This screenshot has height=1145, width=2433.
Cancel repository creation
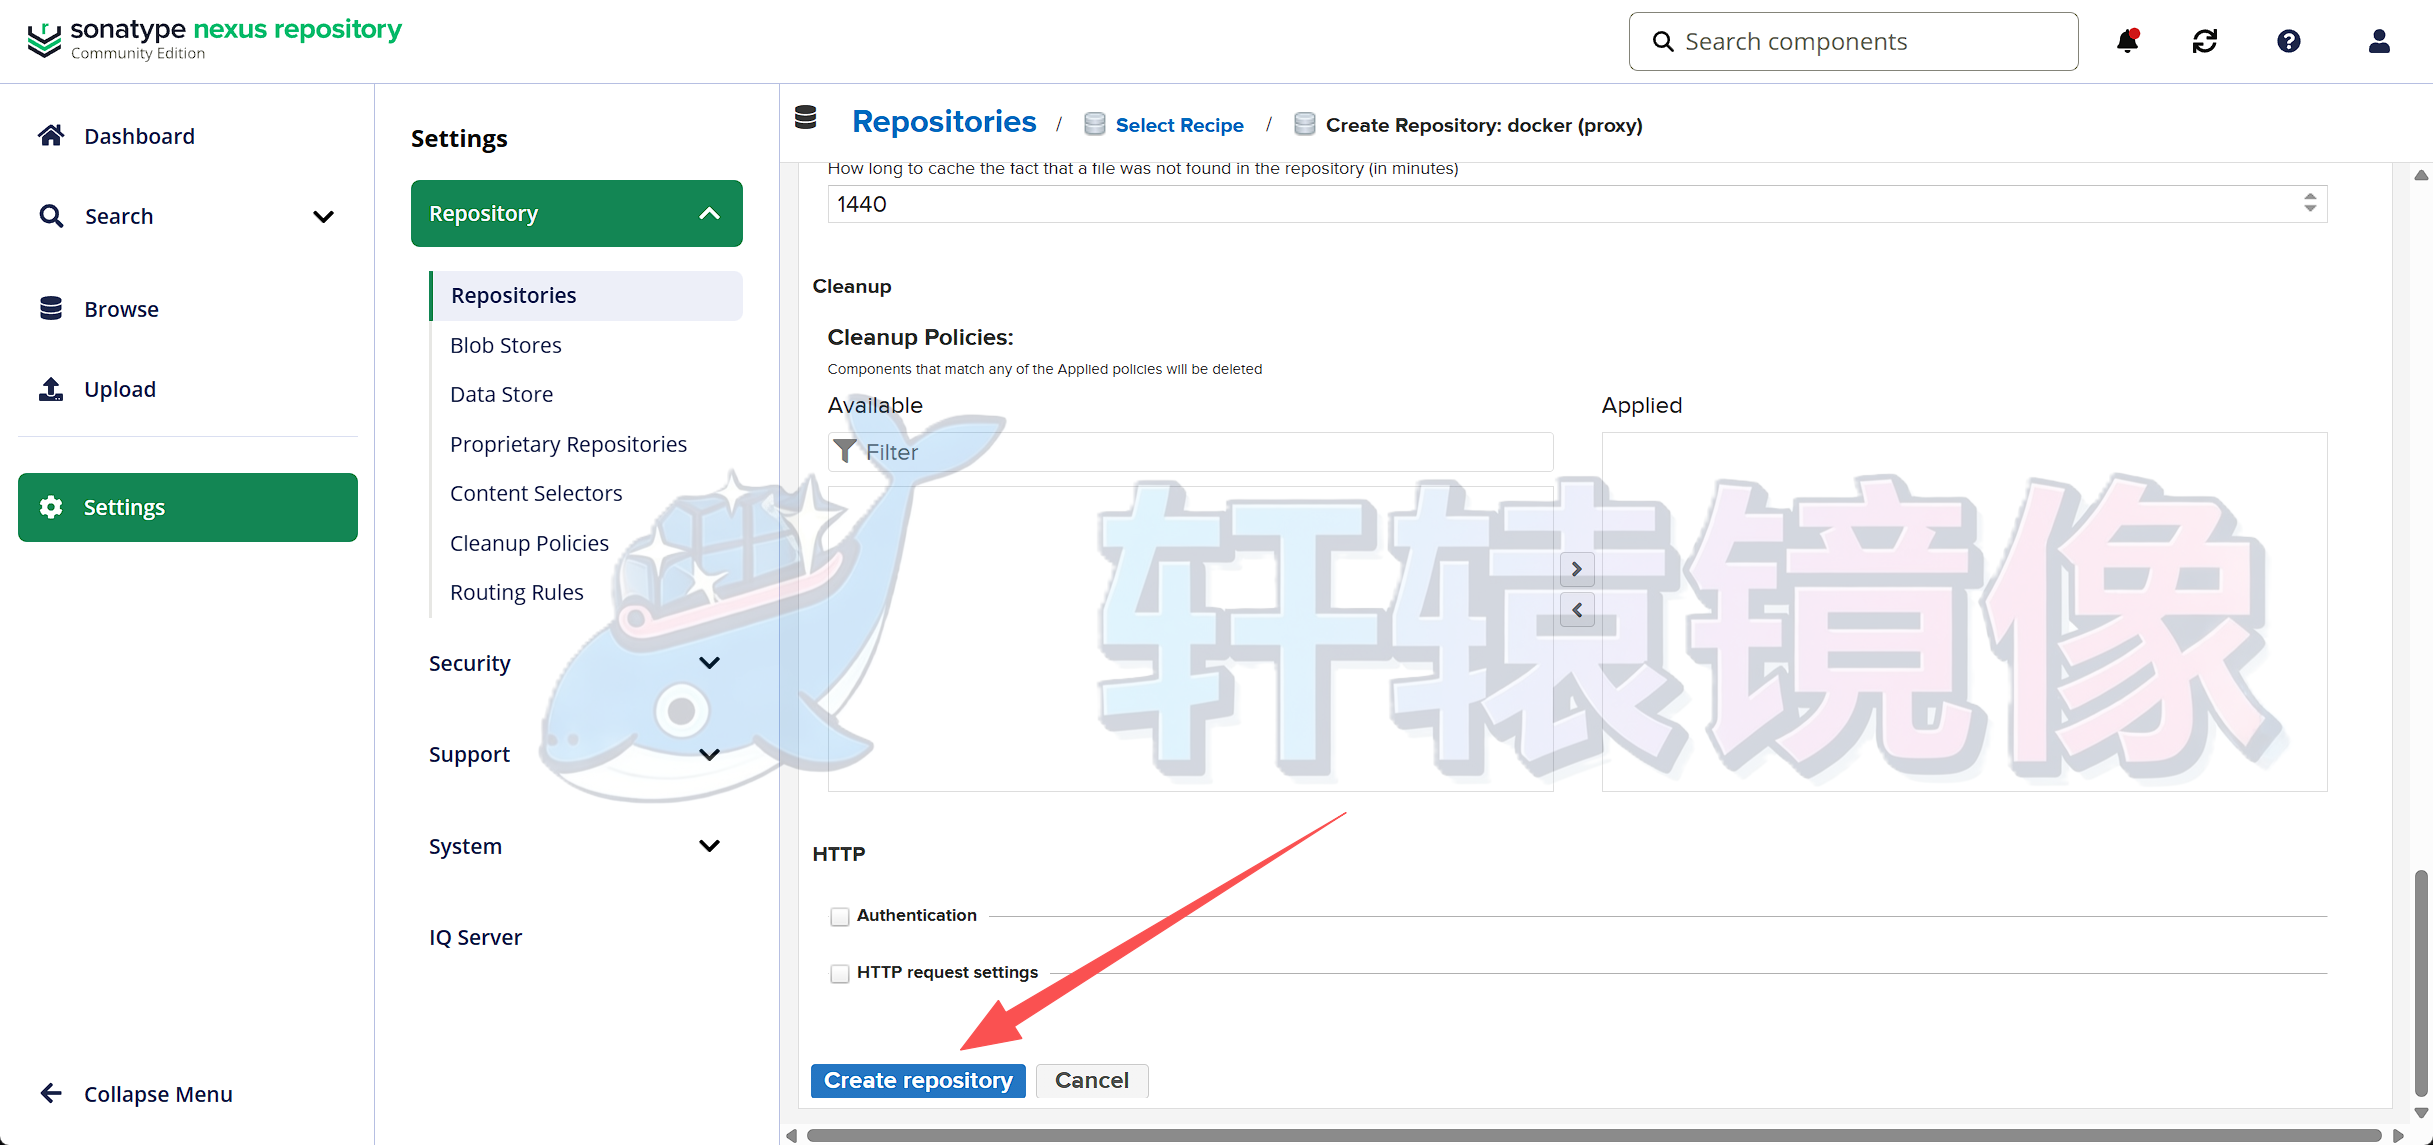tap(1091, 1080)
